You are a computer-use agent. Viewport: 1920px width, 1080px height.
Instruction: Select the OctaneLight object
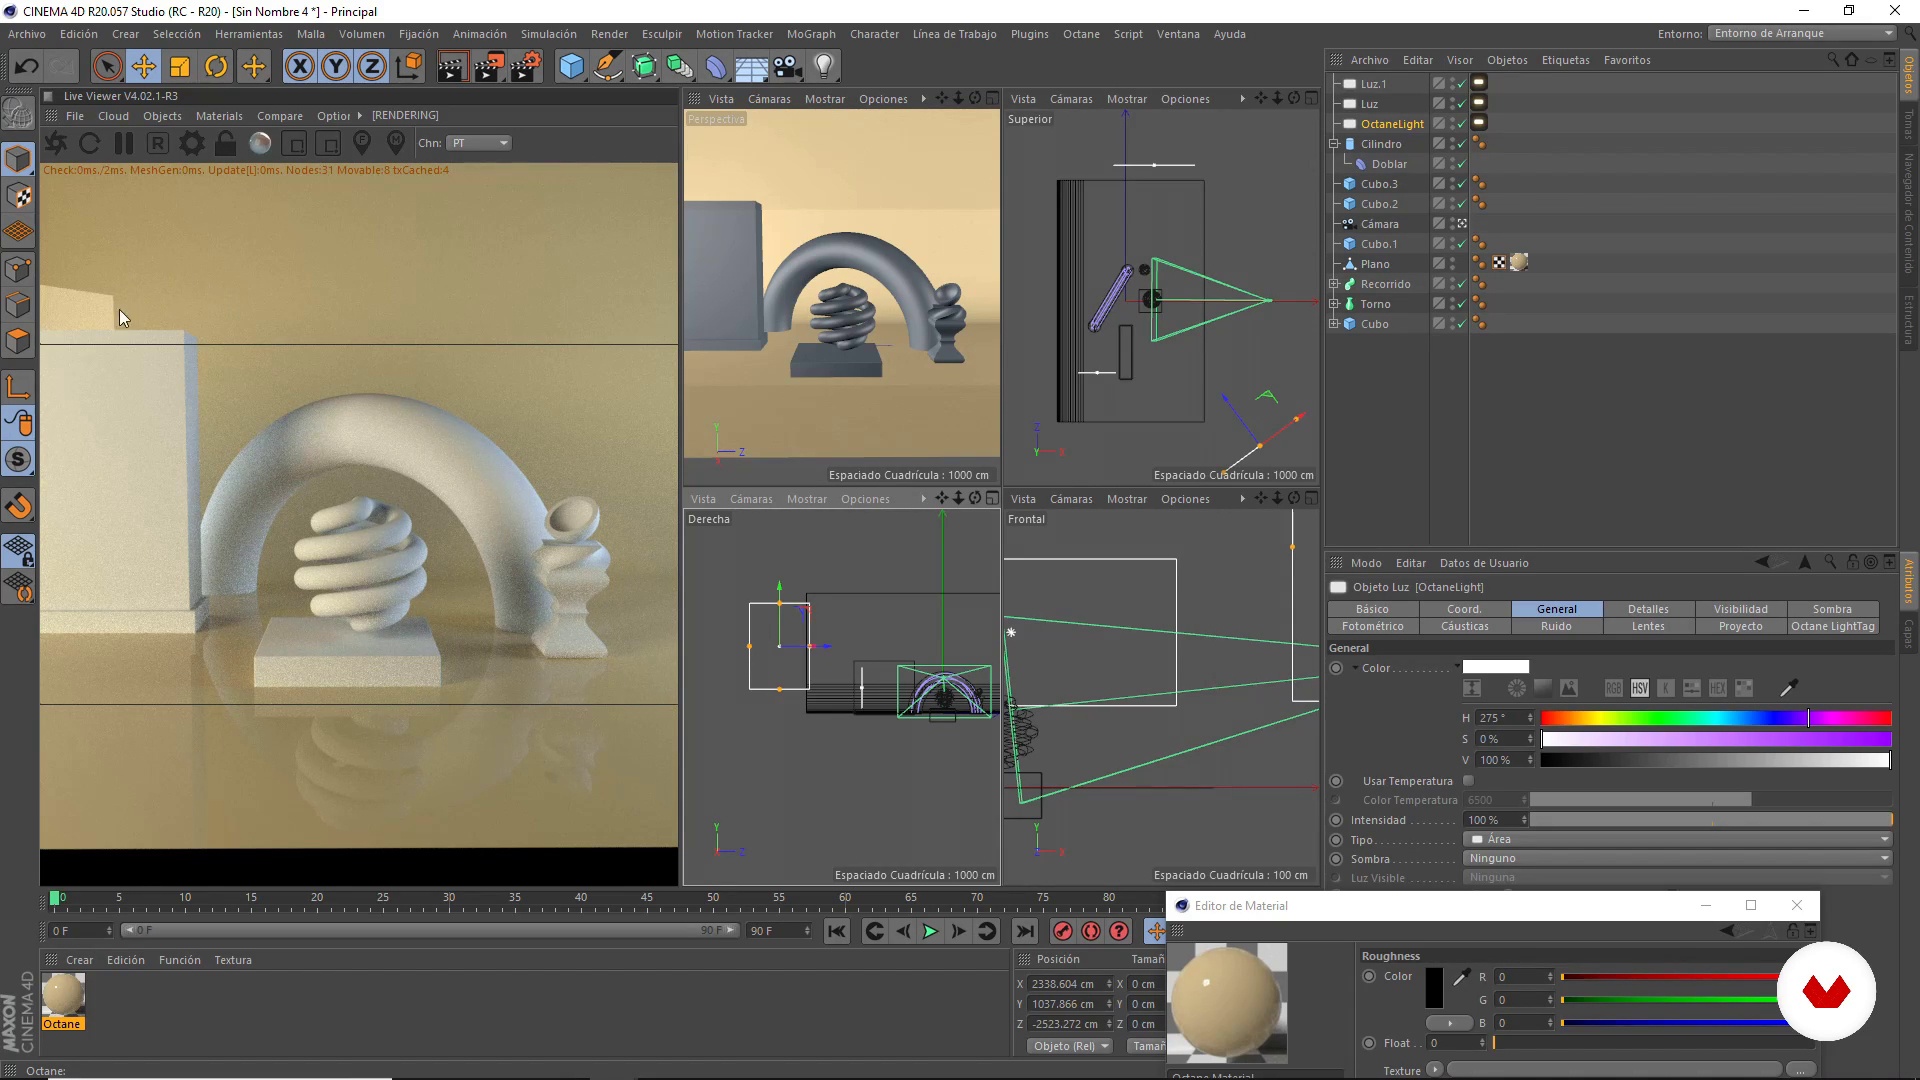coord(1392,124)
